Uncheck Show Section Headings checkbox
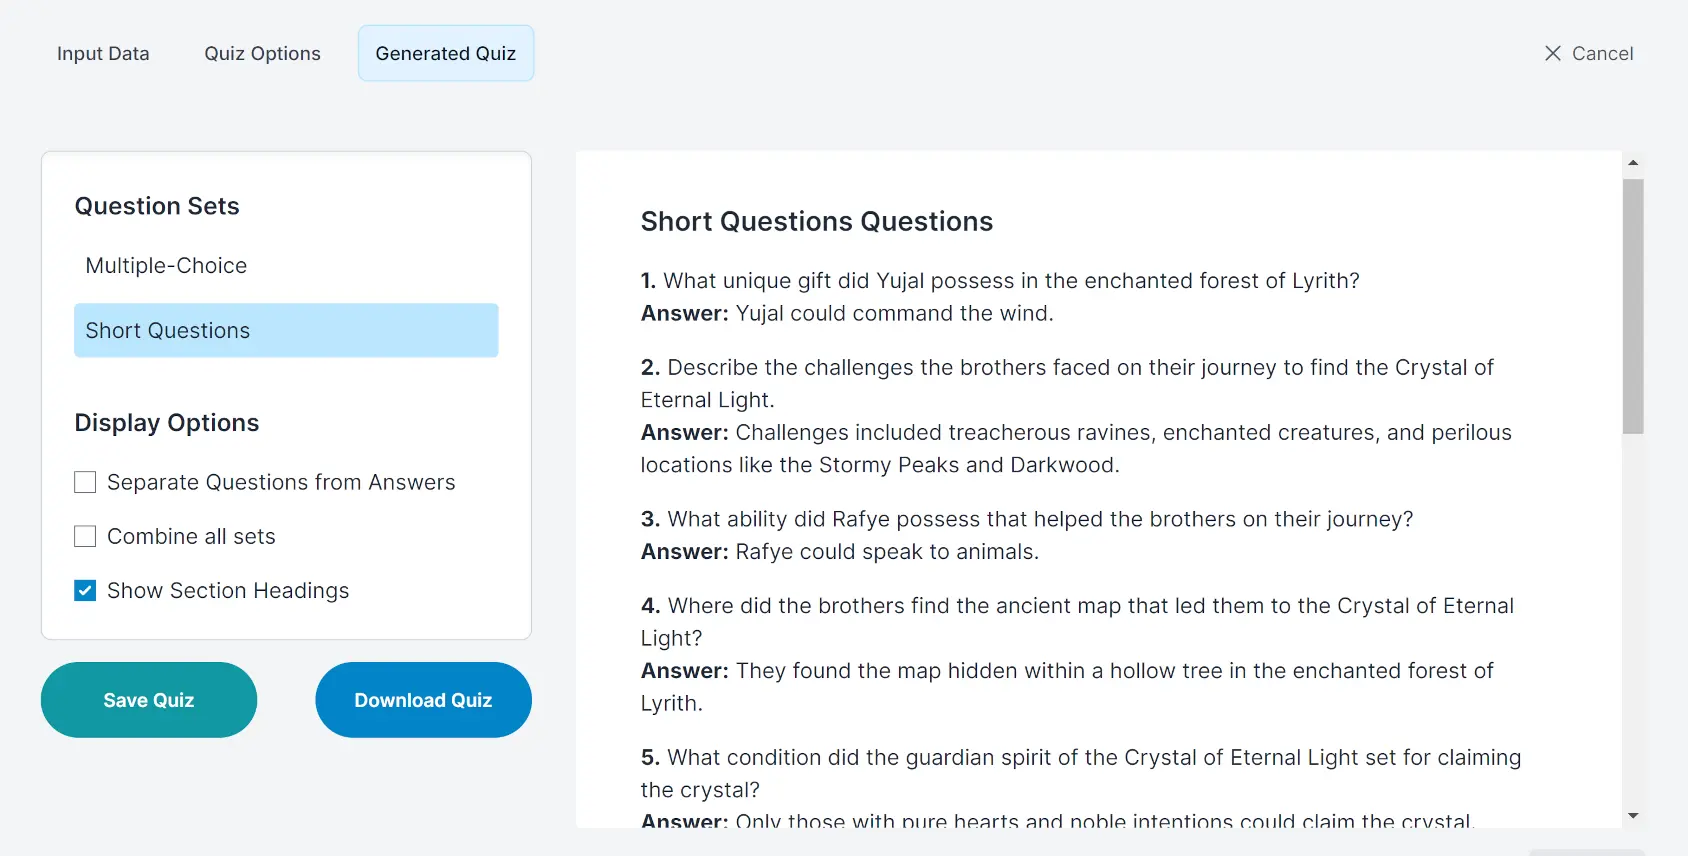Image resolution: width=1688 pixels, height=856 pixels. pyautogui.click(x=85, y=590)
